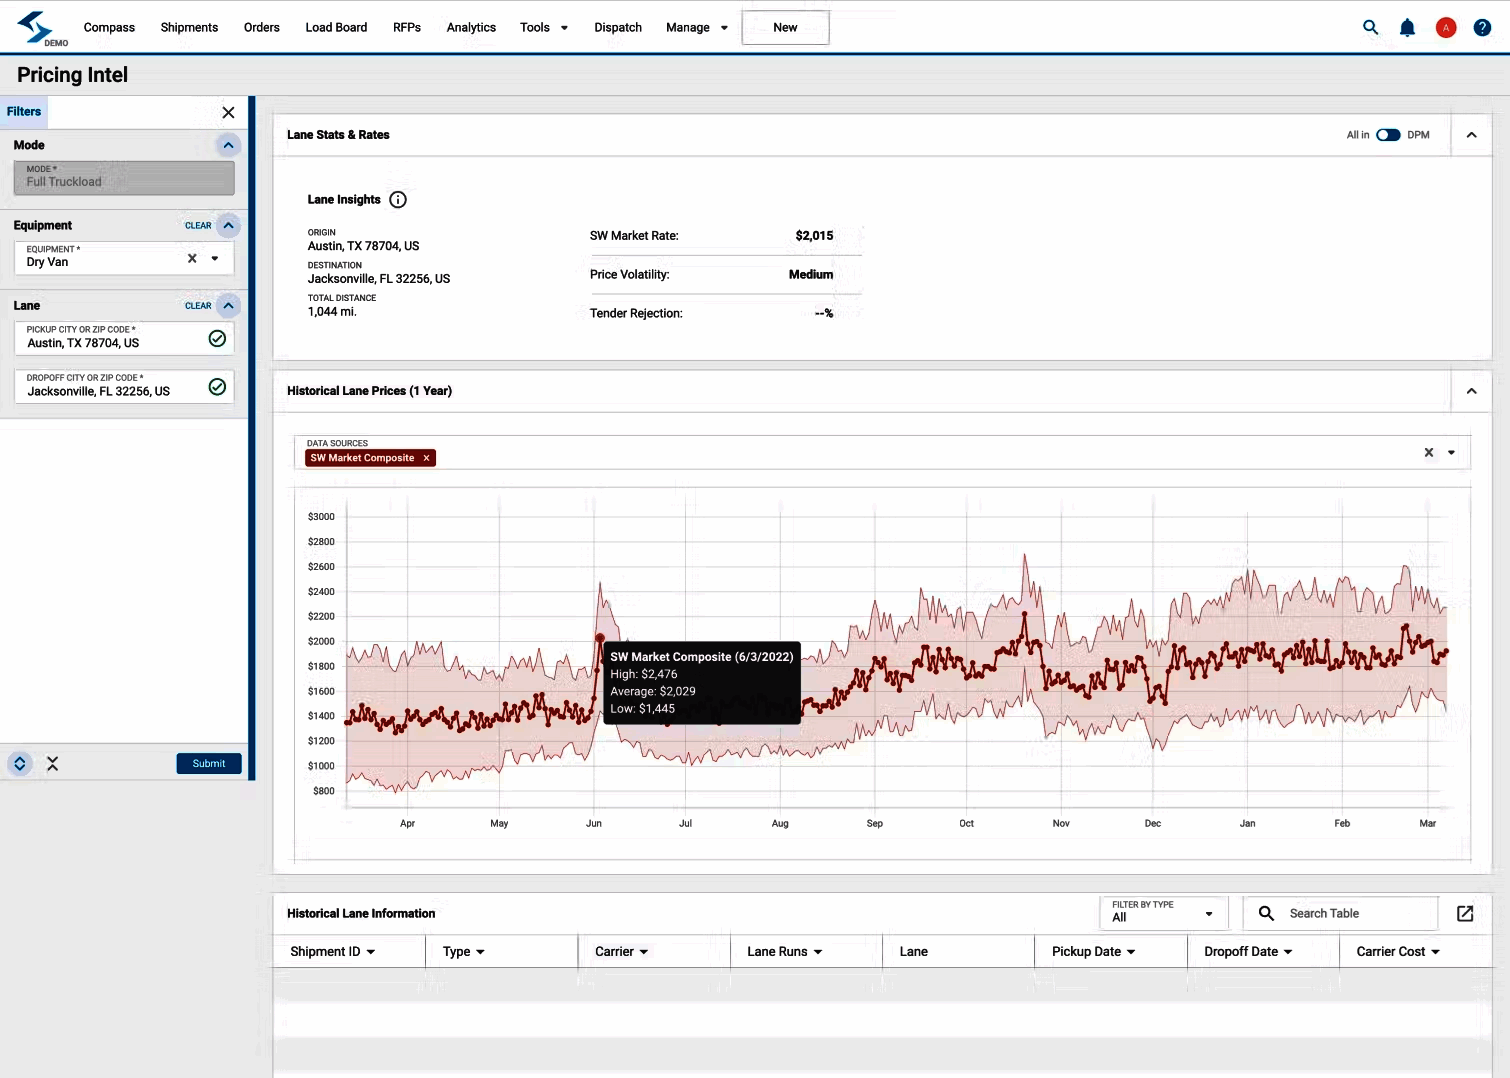Viewport: 1510px width, 1078px height.
Task: Open the help question mark icon
Action: [x=1482, y=28]
